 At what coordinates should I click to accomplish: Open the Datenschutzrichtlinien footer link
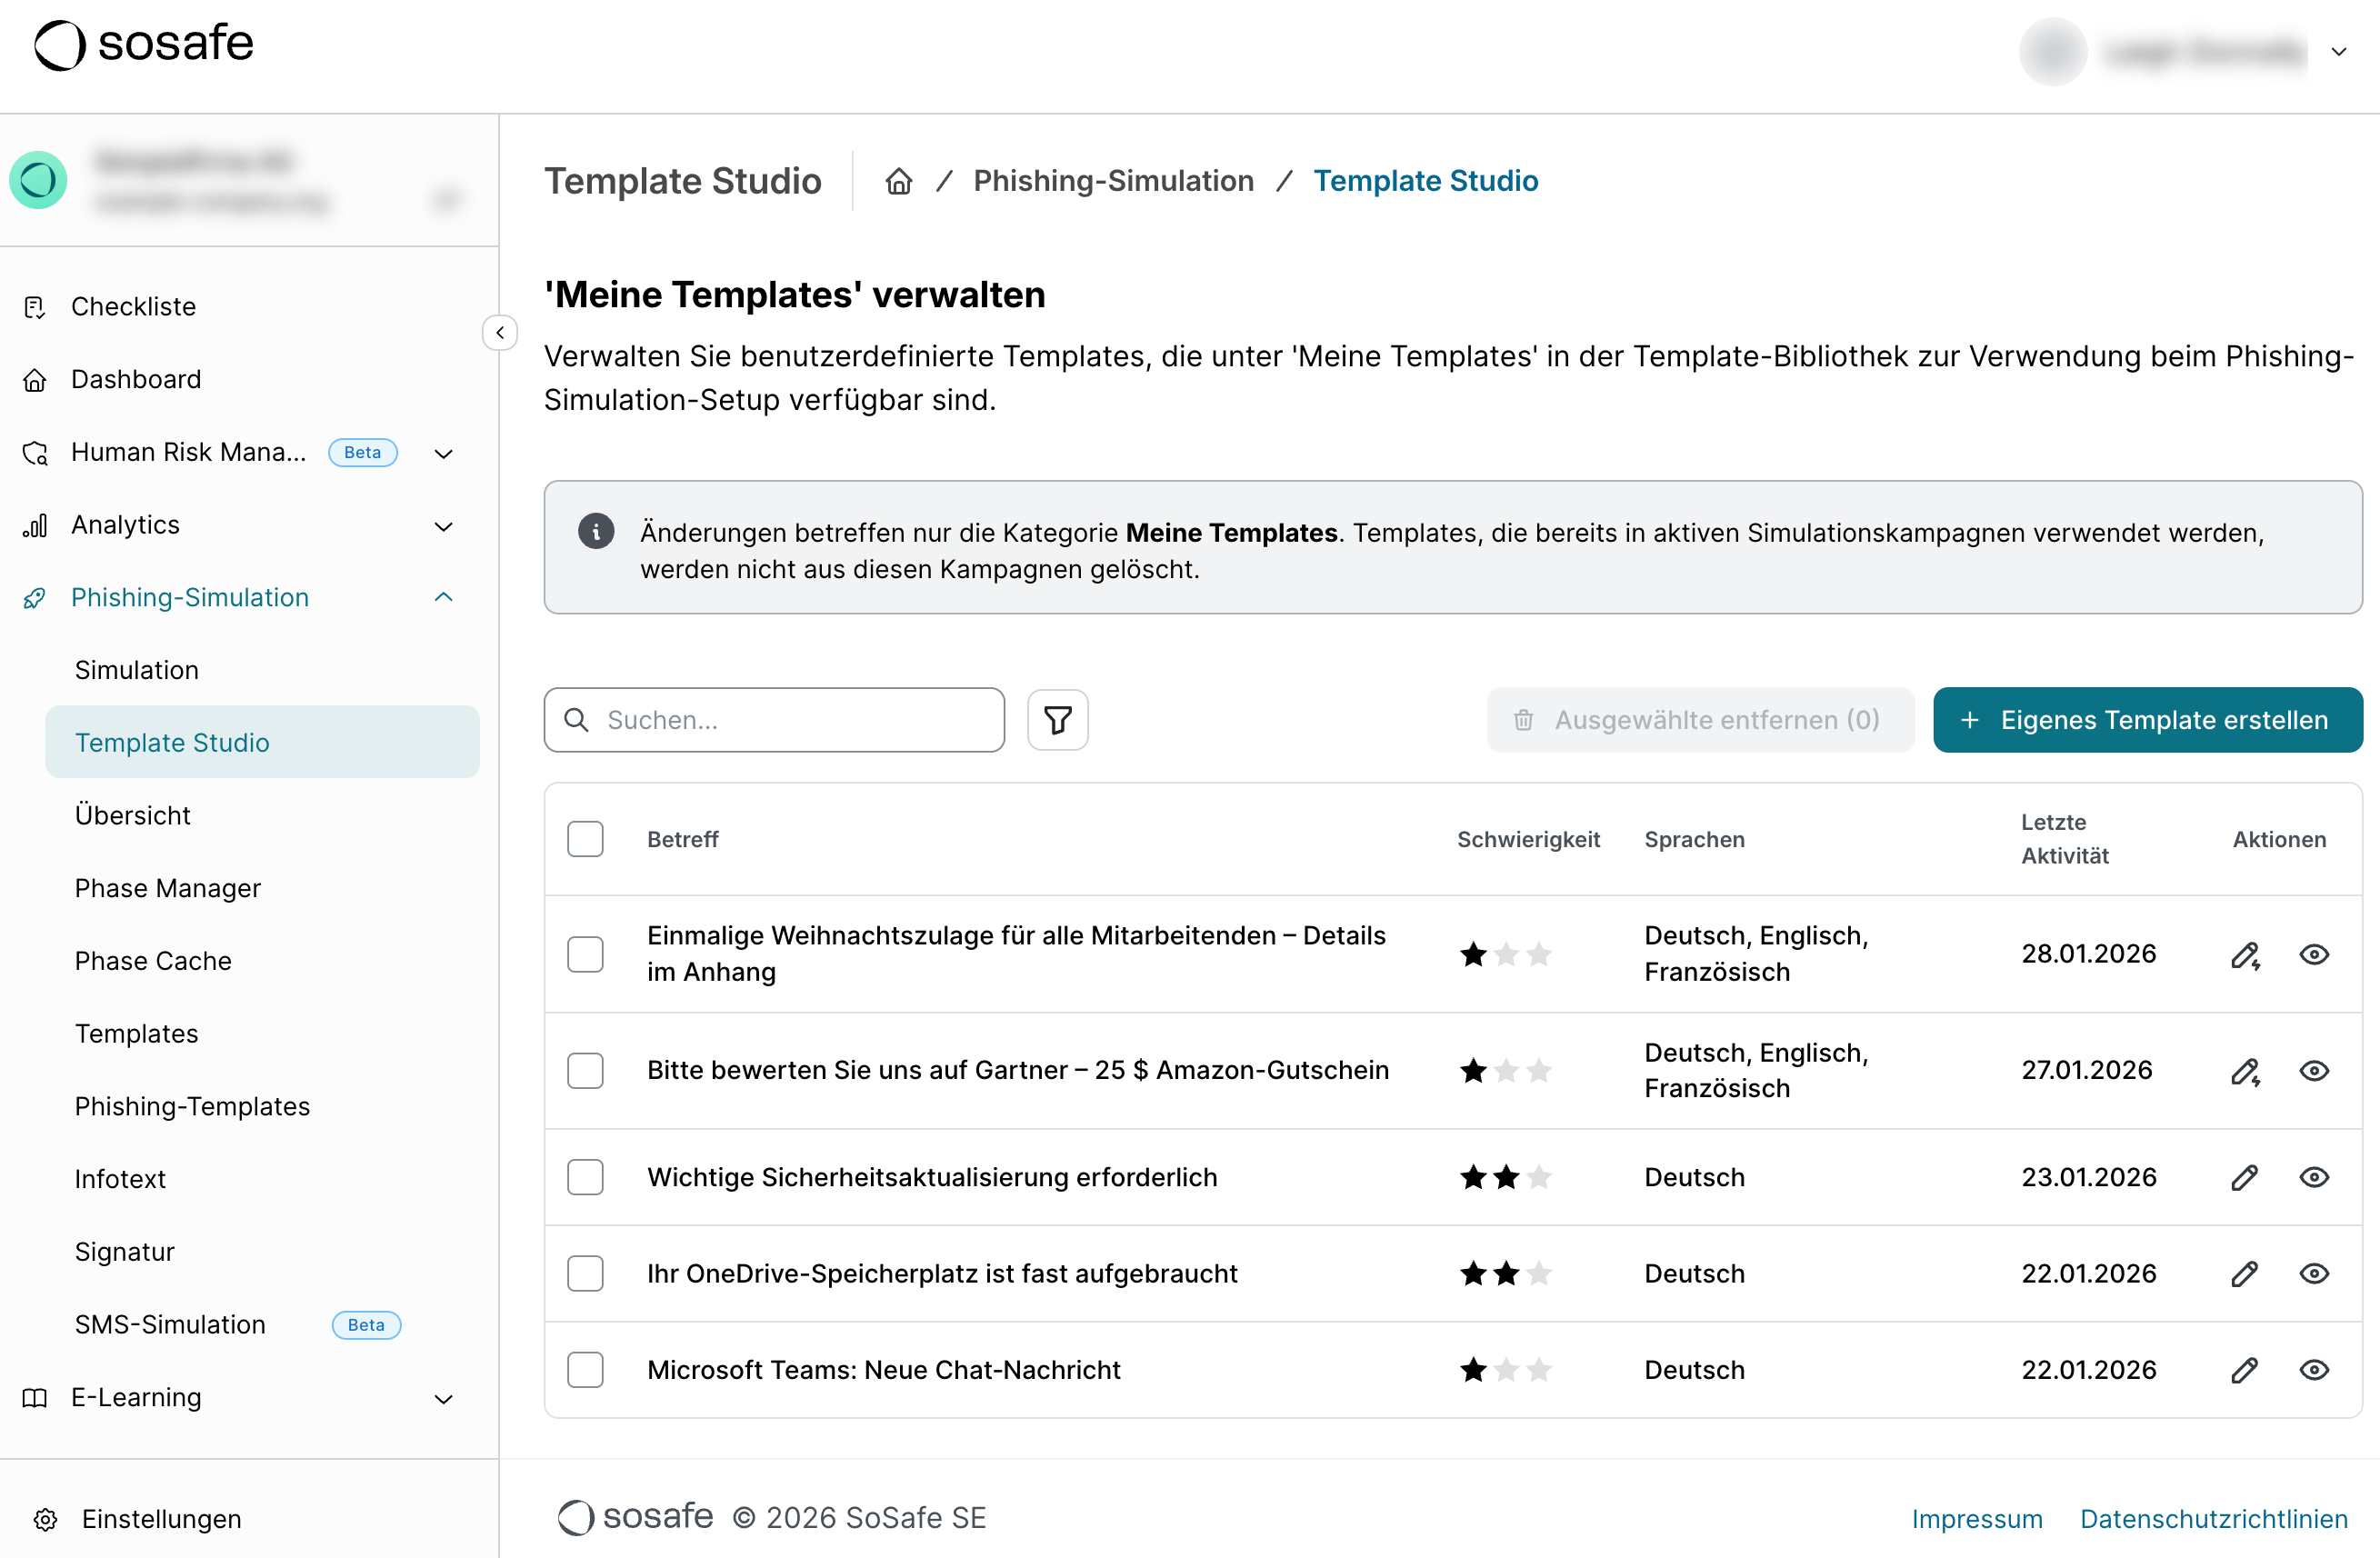tap(2213, 1519)
